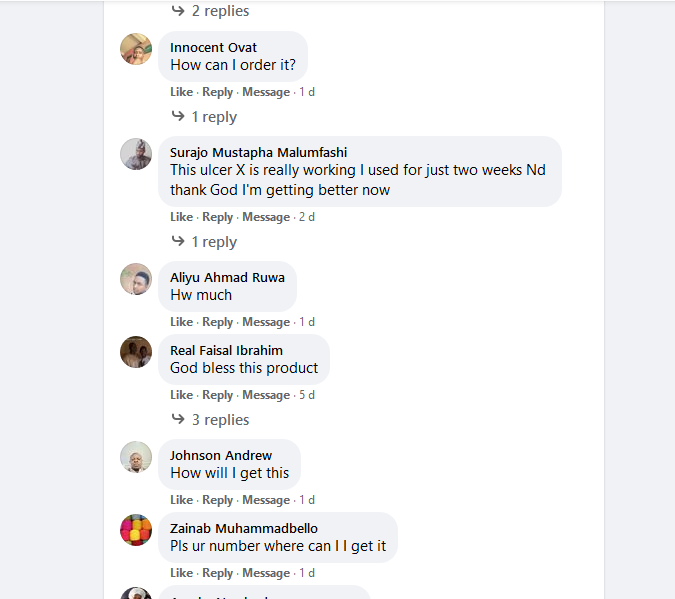
Task: Click Surajo Mustapha Malumfashi's avatar
Action: click(x=136, y=154)
